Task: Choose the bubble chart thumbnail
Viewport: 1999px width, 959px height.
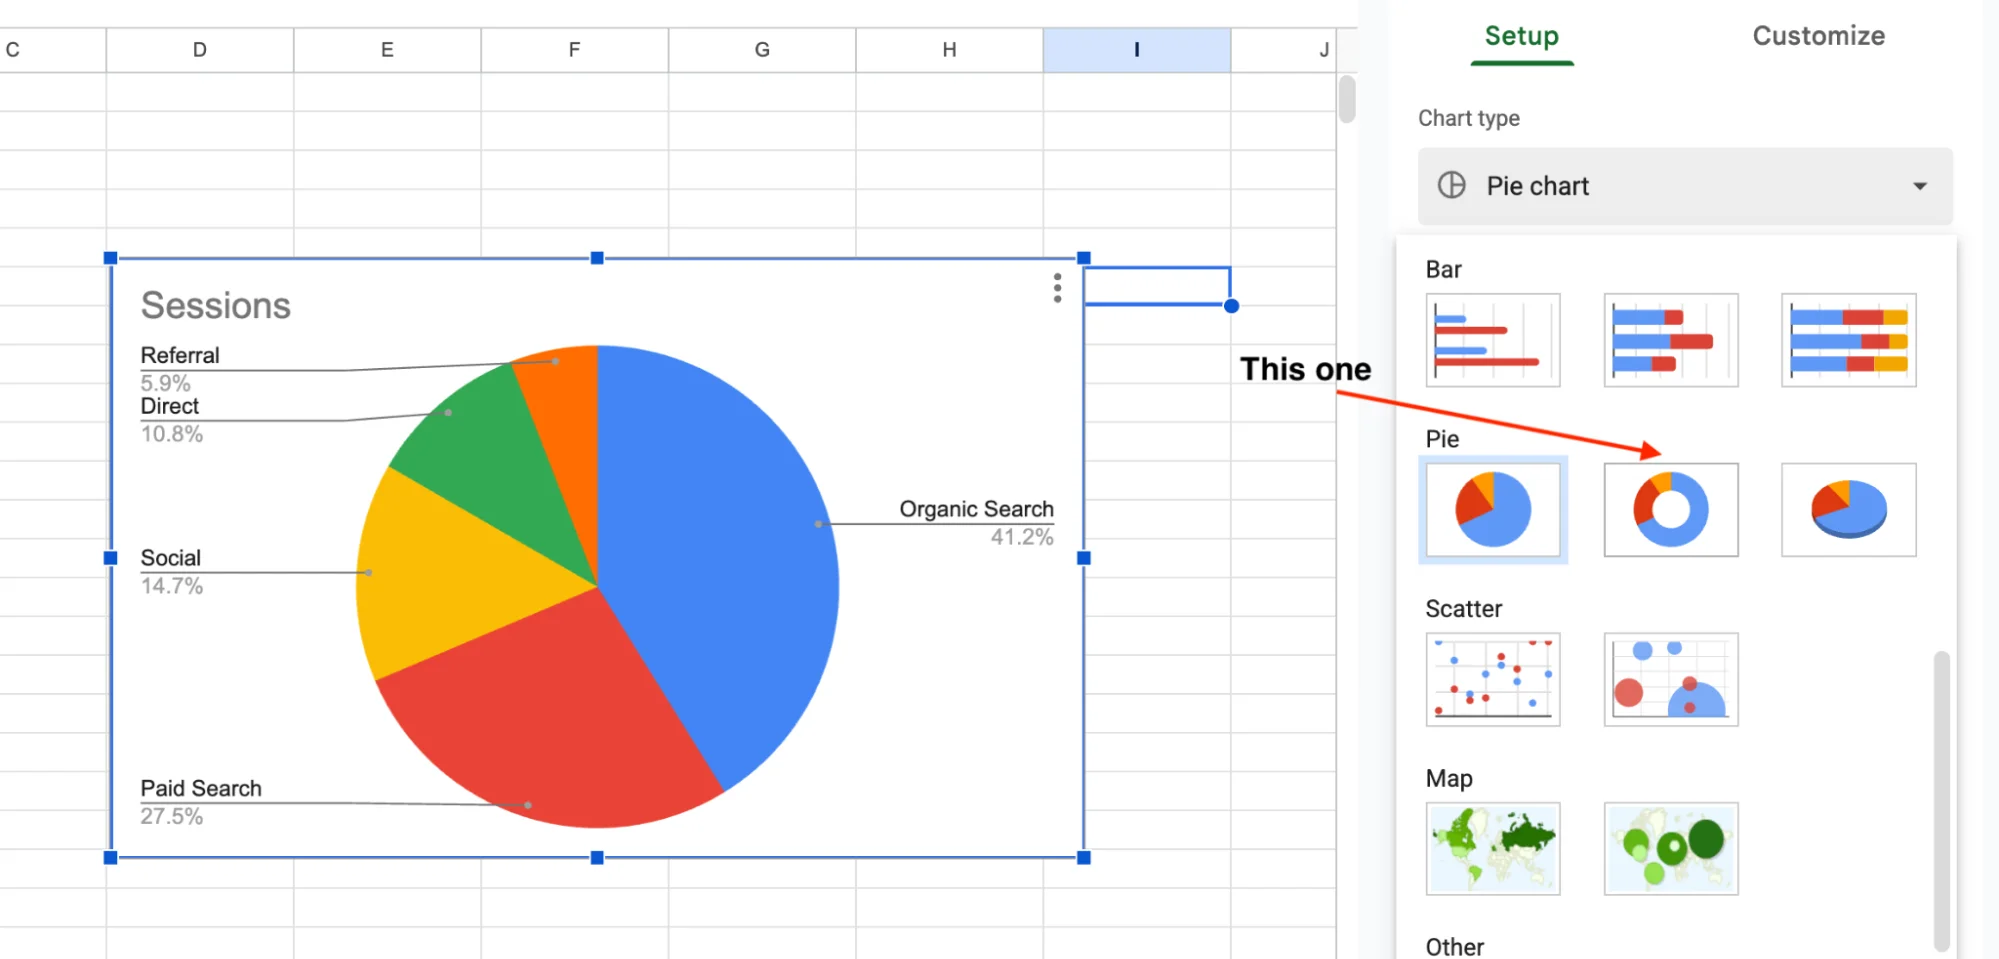Action: point(1671,679)
